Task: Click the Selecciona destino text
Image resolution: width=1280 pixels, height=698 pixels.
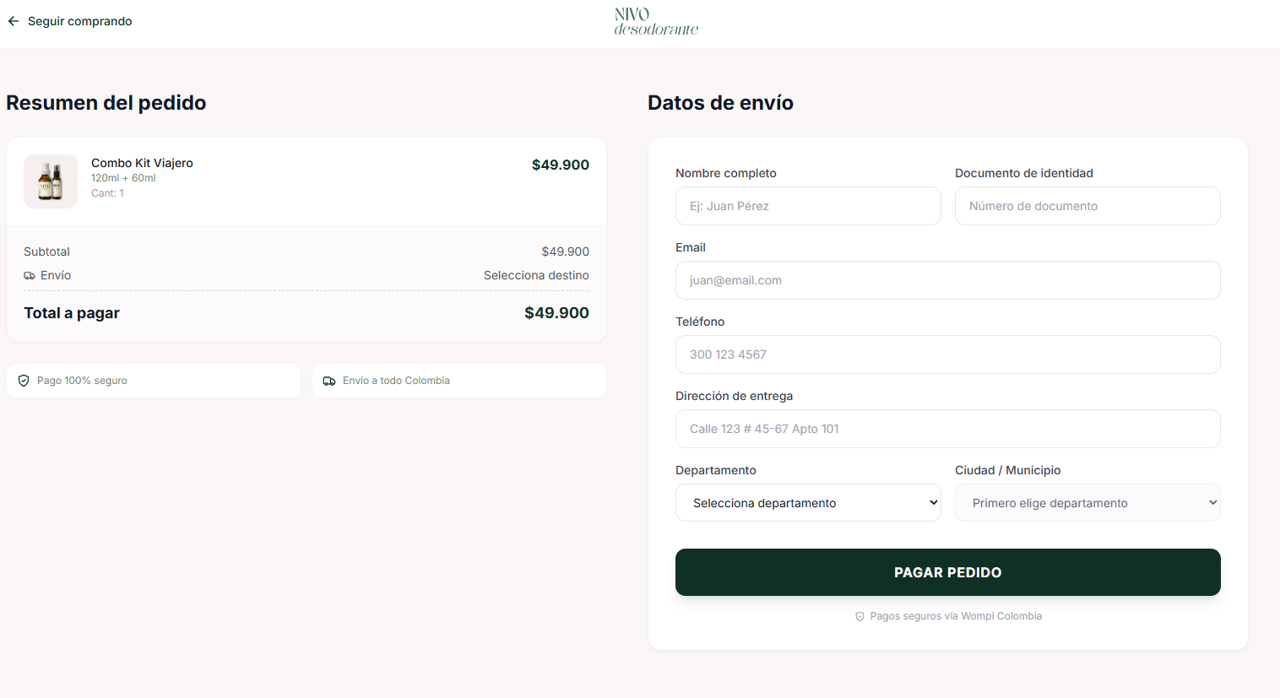Action: (536, 275)
